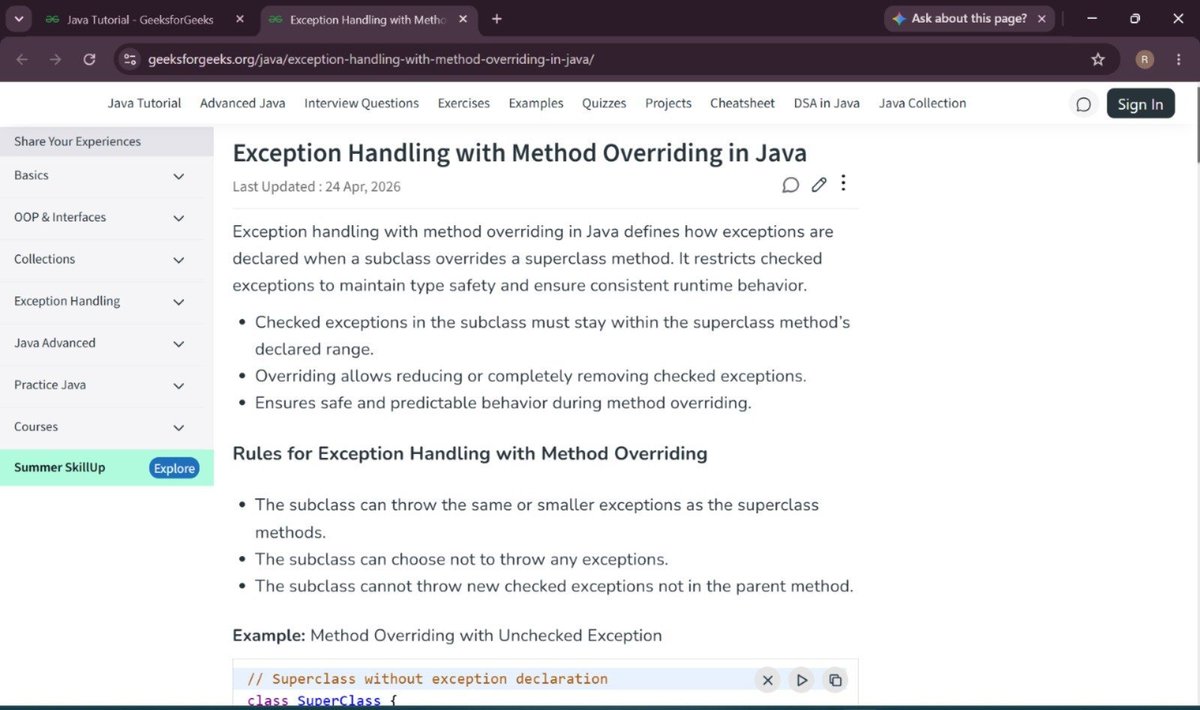
Task: Reload the page with refresh icon
Action: click(x=89, y=59)
